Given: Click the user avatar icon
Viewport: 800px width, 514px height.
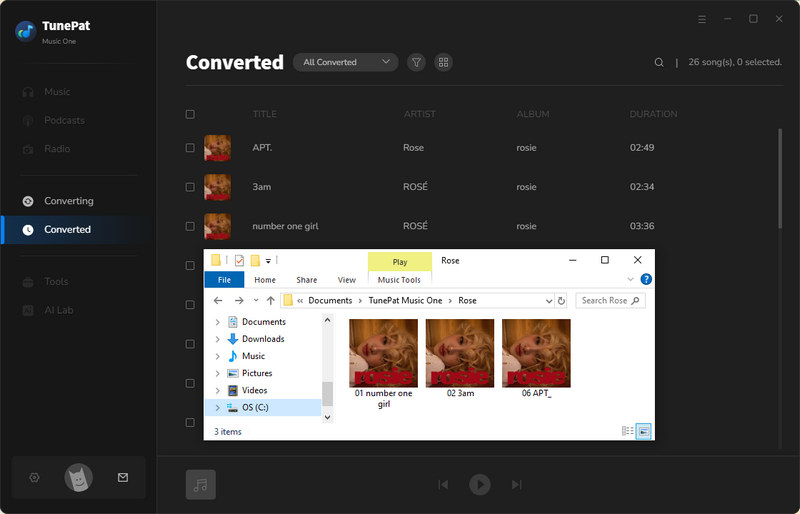Looking at the screenshot, I should coord(78,478).
